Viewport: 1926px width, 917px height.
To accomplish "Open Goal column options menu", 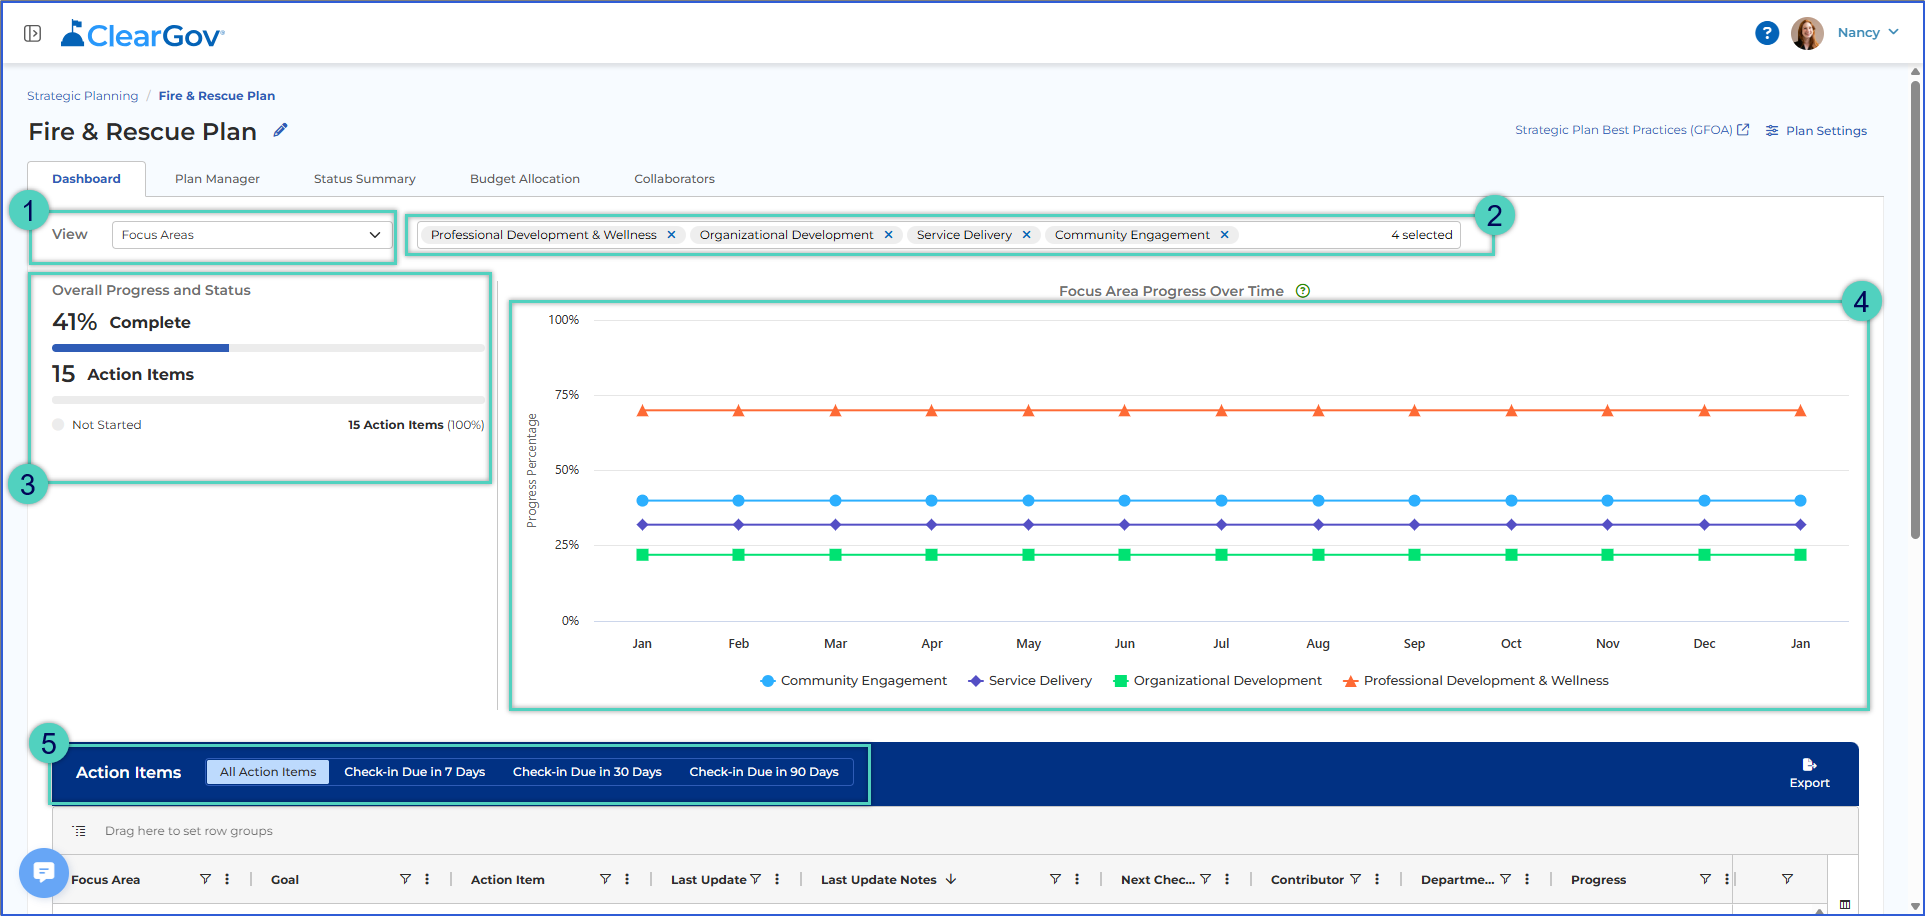I will click(x=427, y=879).
